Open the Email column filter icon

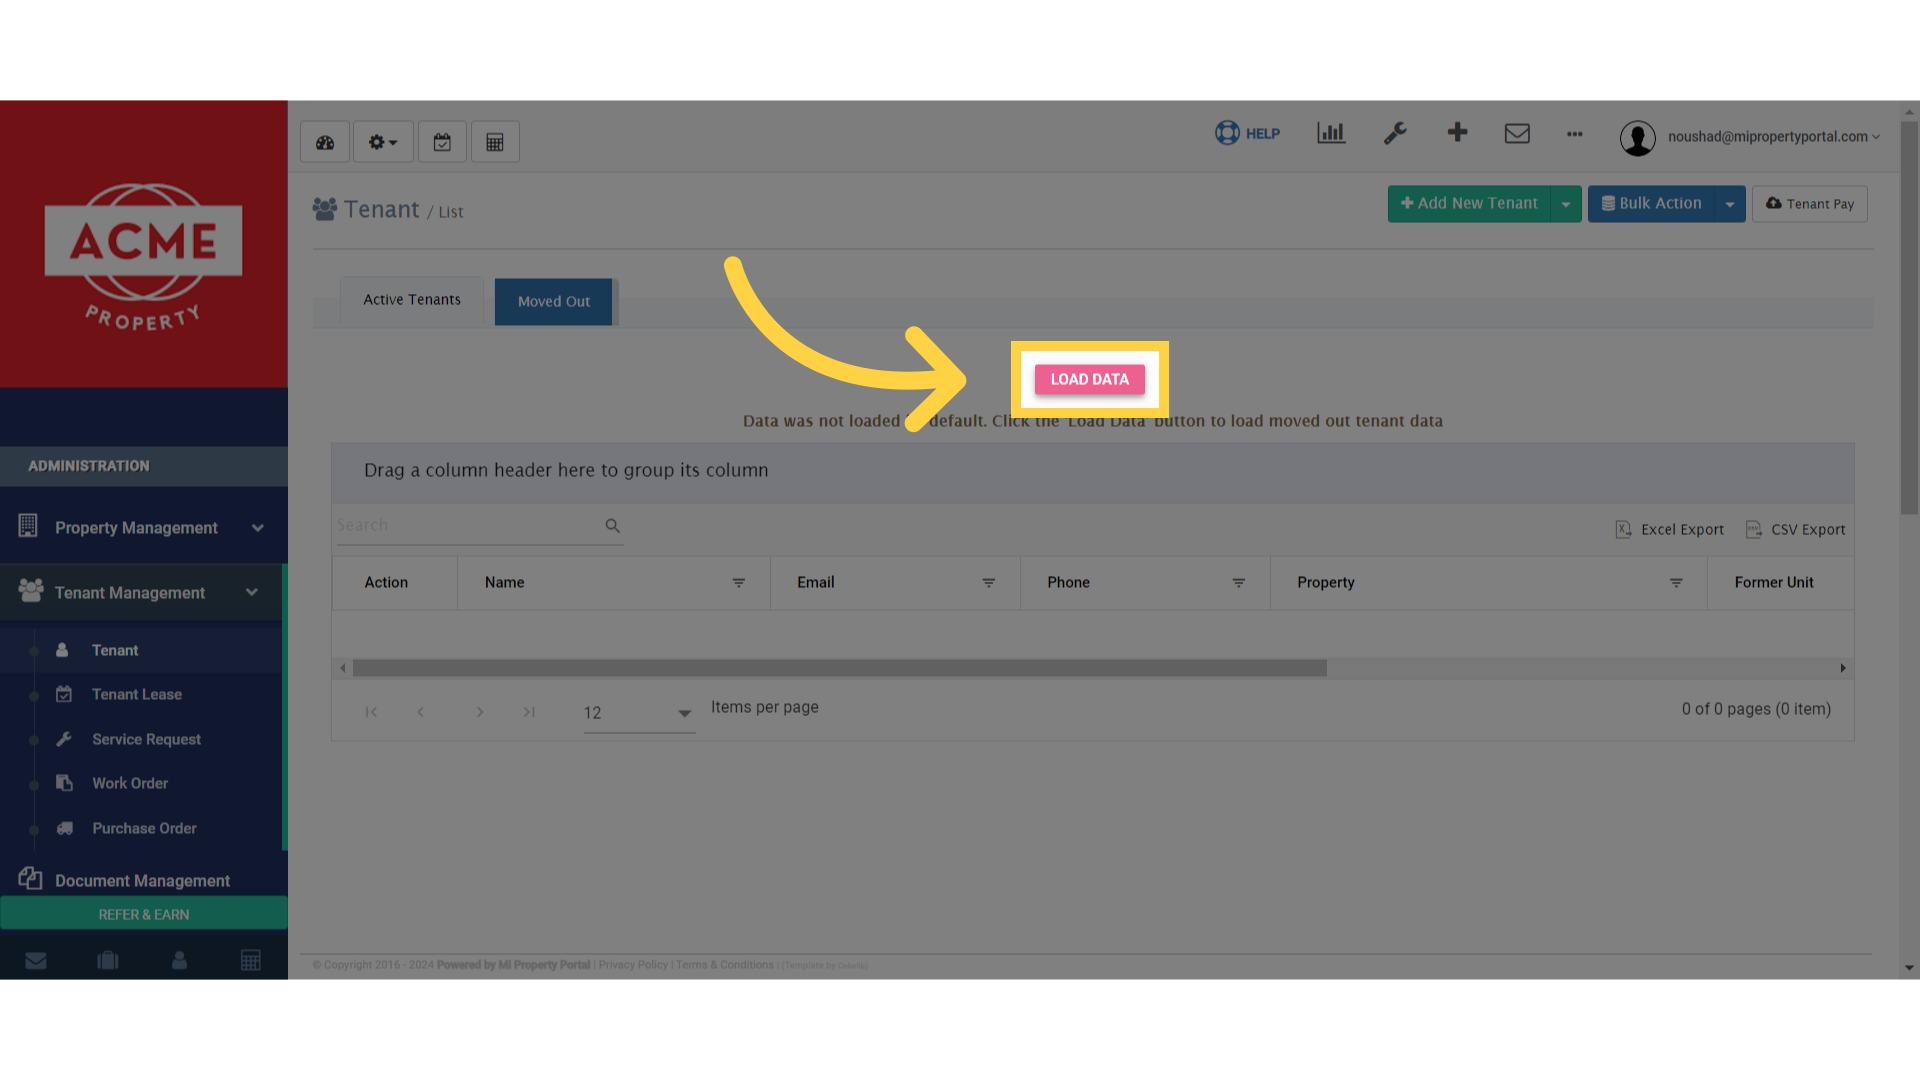click(x=988, y=583)
